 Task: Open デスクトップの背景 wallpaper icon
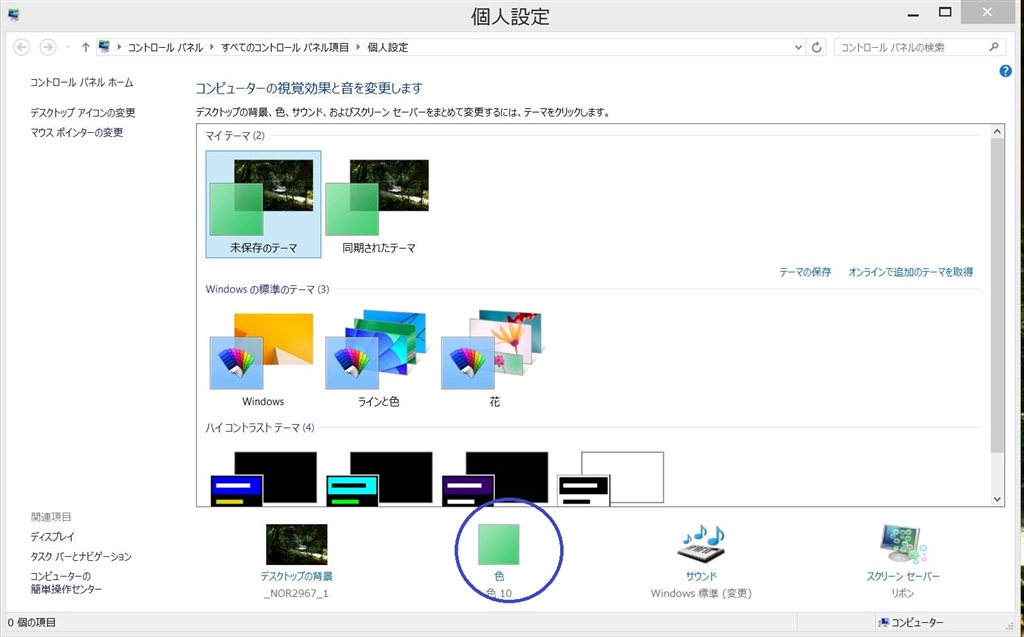(x=296, y=544)
